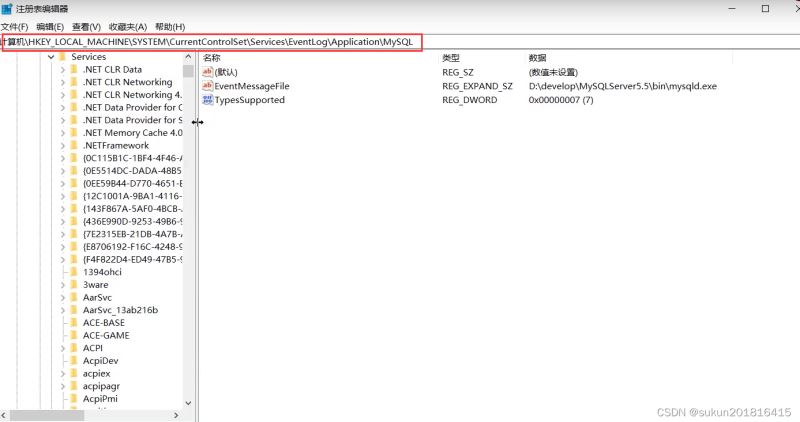Open the 文件(F) menu
This screenshot has height=422, width=800.
tap(14, 26)
